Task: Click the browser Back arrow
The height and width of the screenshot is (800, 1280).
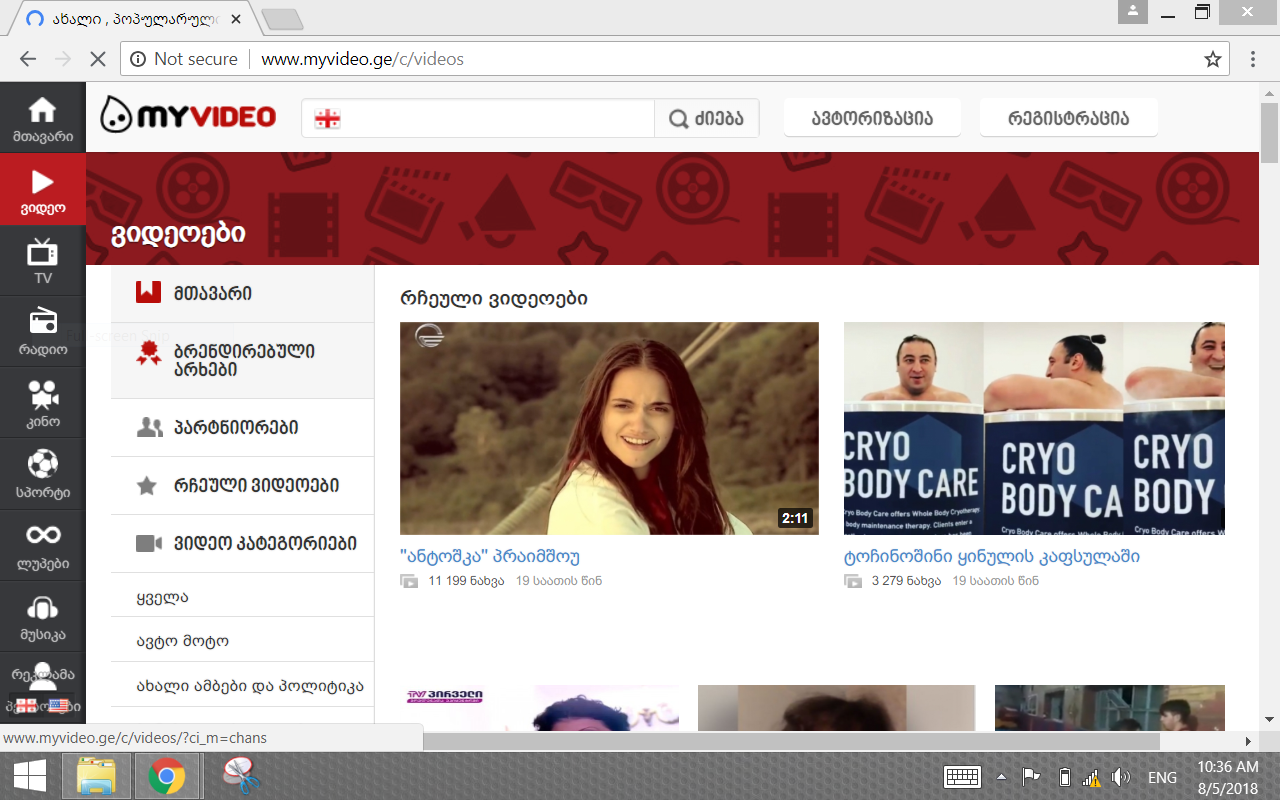Action: [28, 59]
